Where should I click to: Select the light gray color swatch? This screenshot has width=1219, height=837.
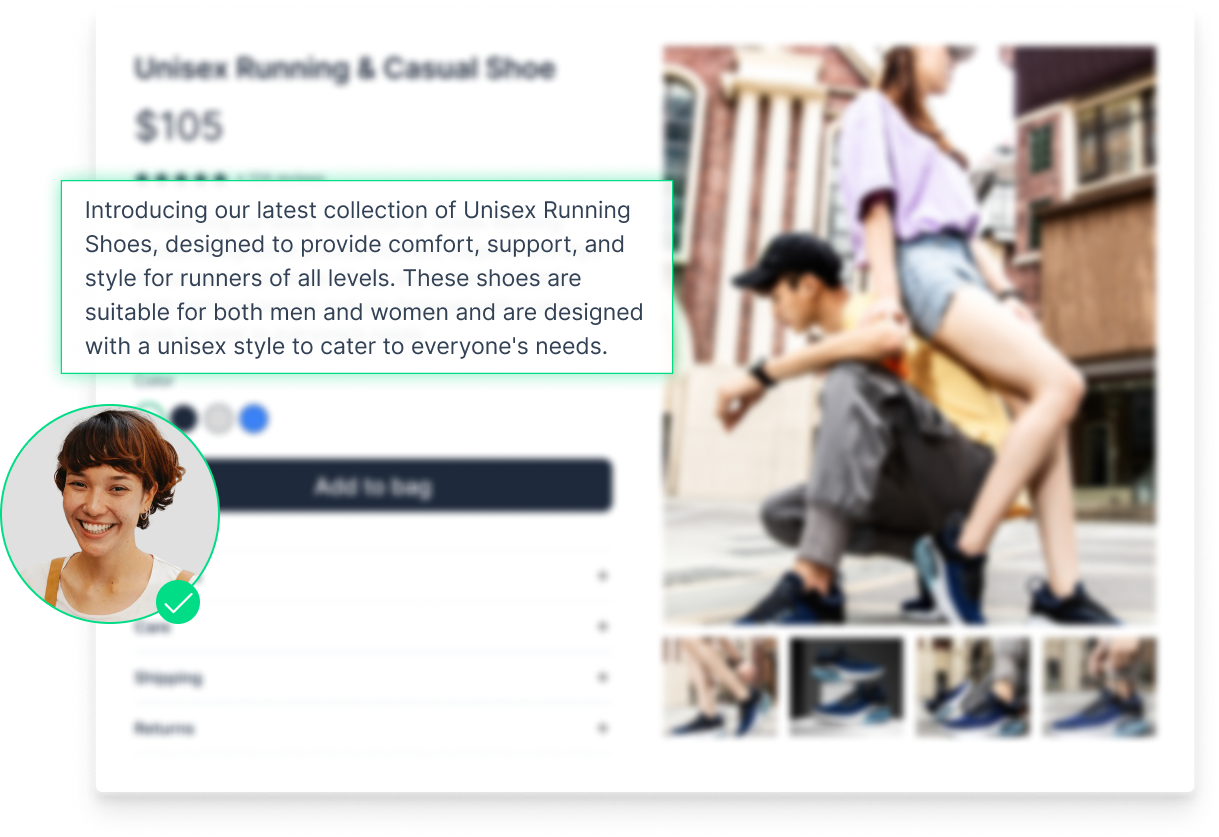pos(219,418)
